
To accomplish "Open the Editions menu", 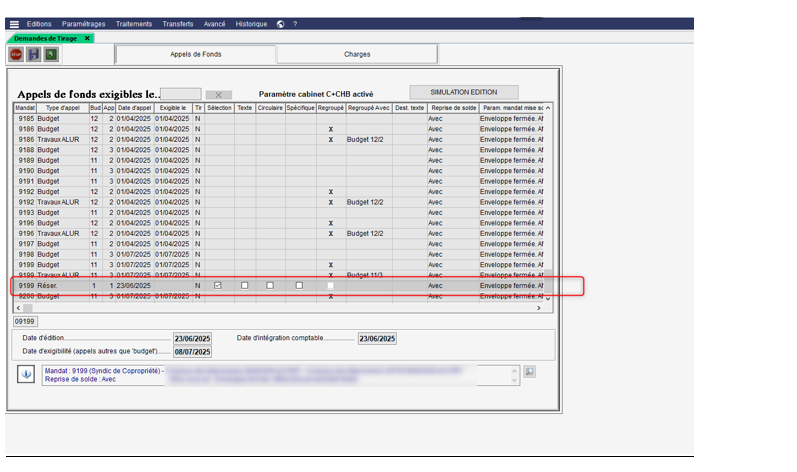I will point(39,23).
